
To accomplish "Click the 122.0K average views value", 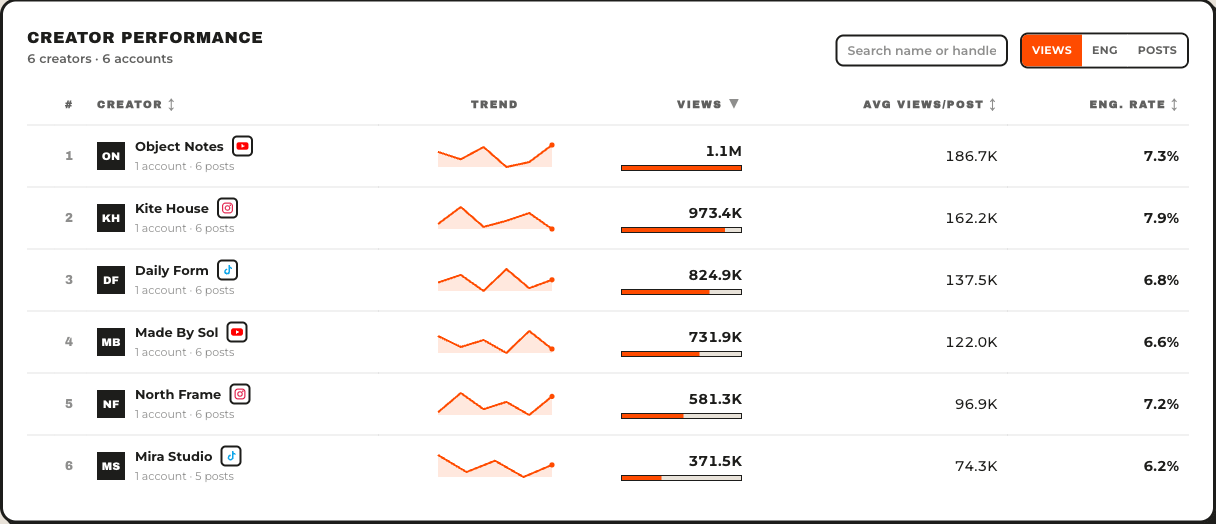I will (971, 342).
